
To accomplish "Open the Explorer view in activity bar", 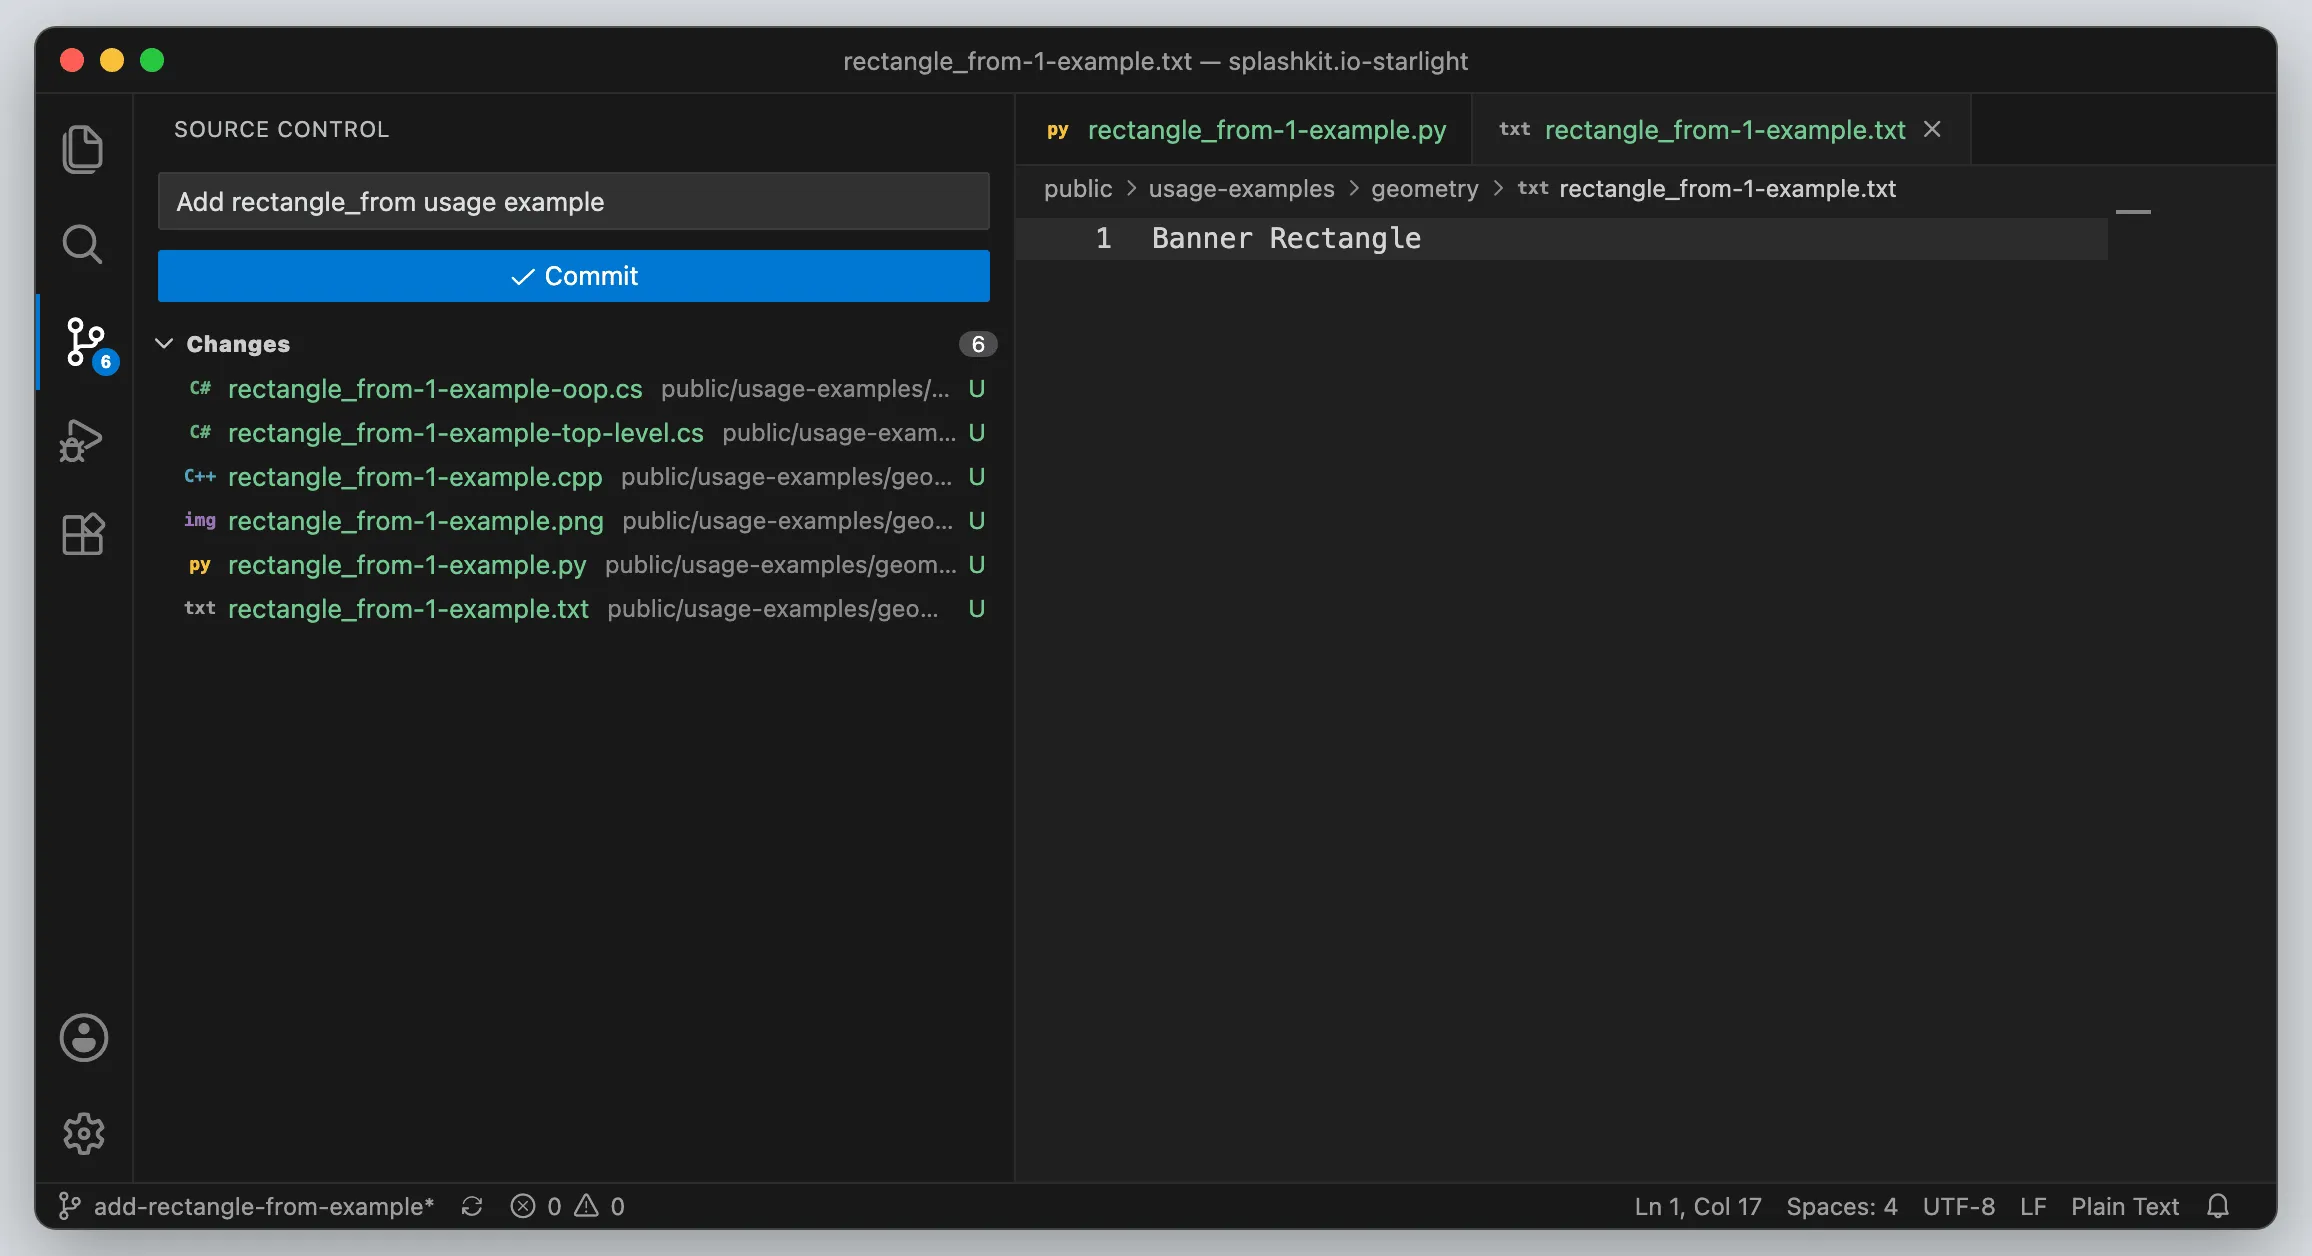I will point(83,149).
